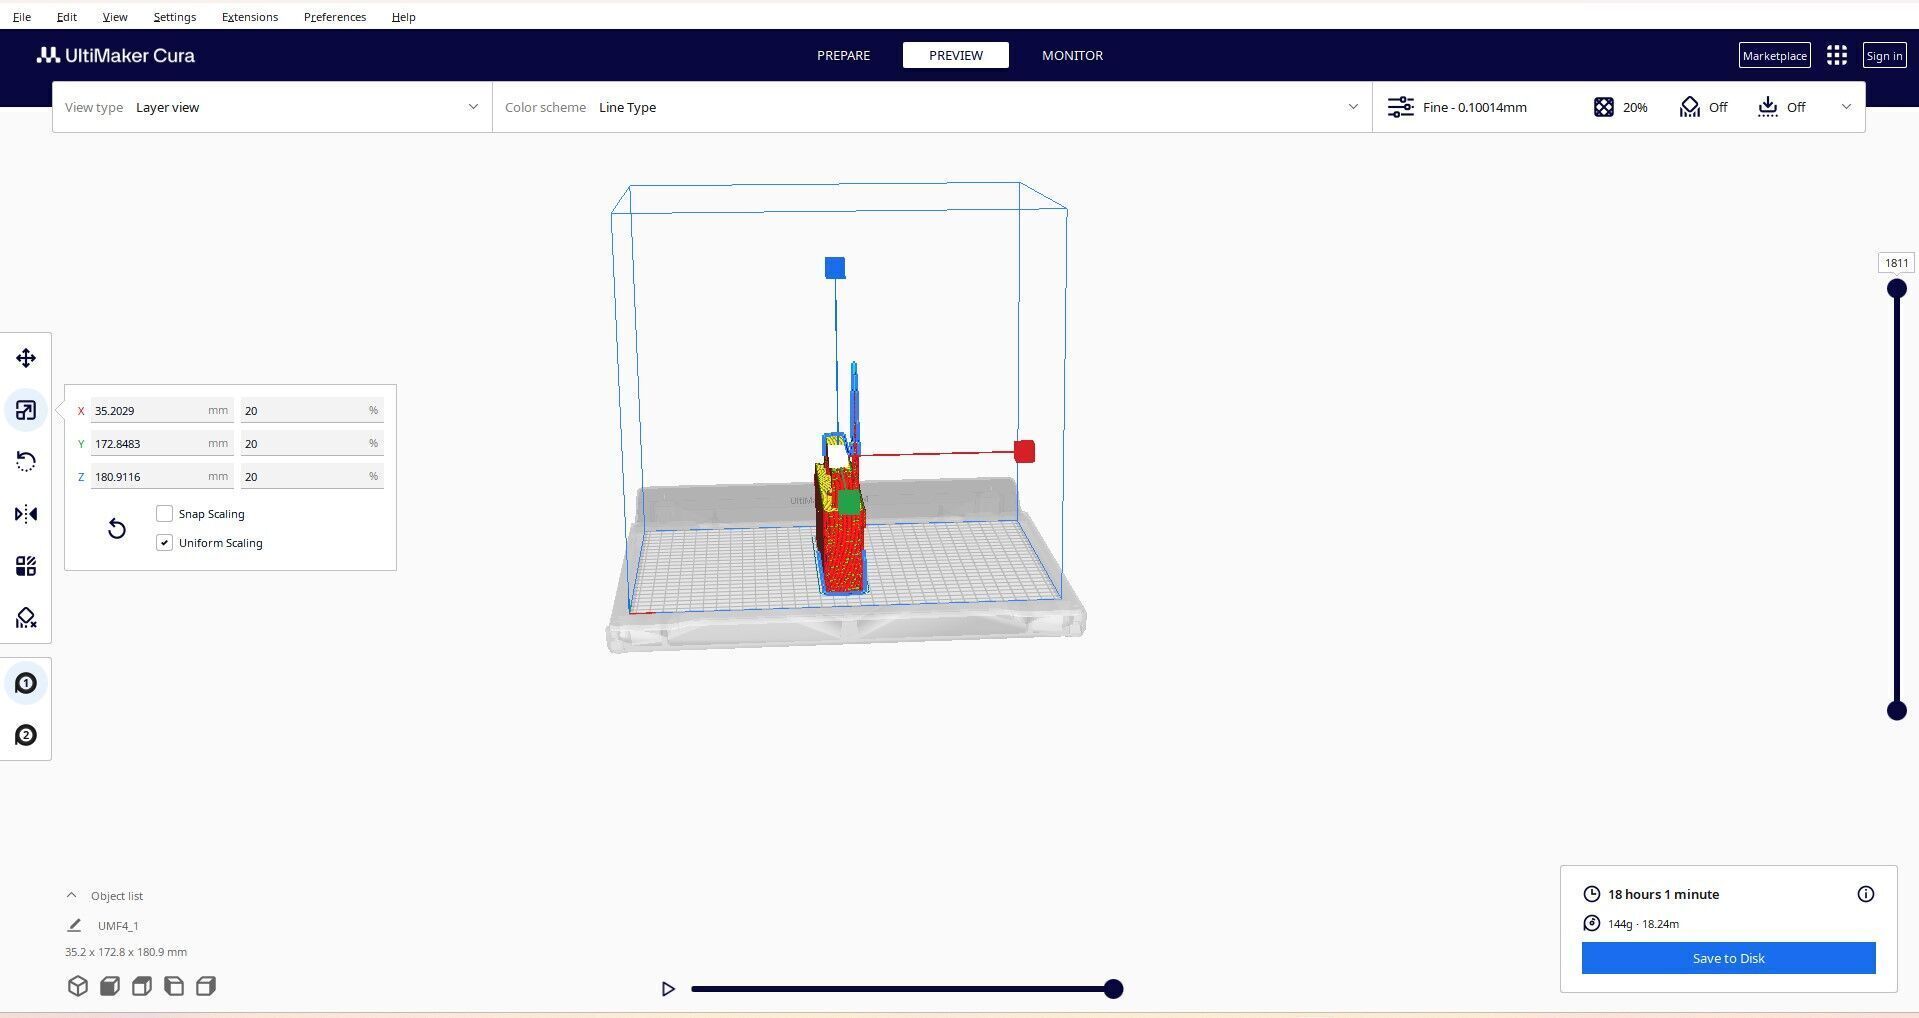Viewport: 1919px width, 1018px height.
Task: Open the Extensions menu
Action: (250, 17)
